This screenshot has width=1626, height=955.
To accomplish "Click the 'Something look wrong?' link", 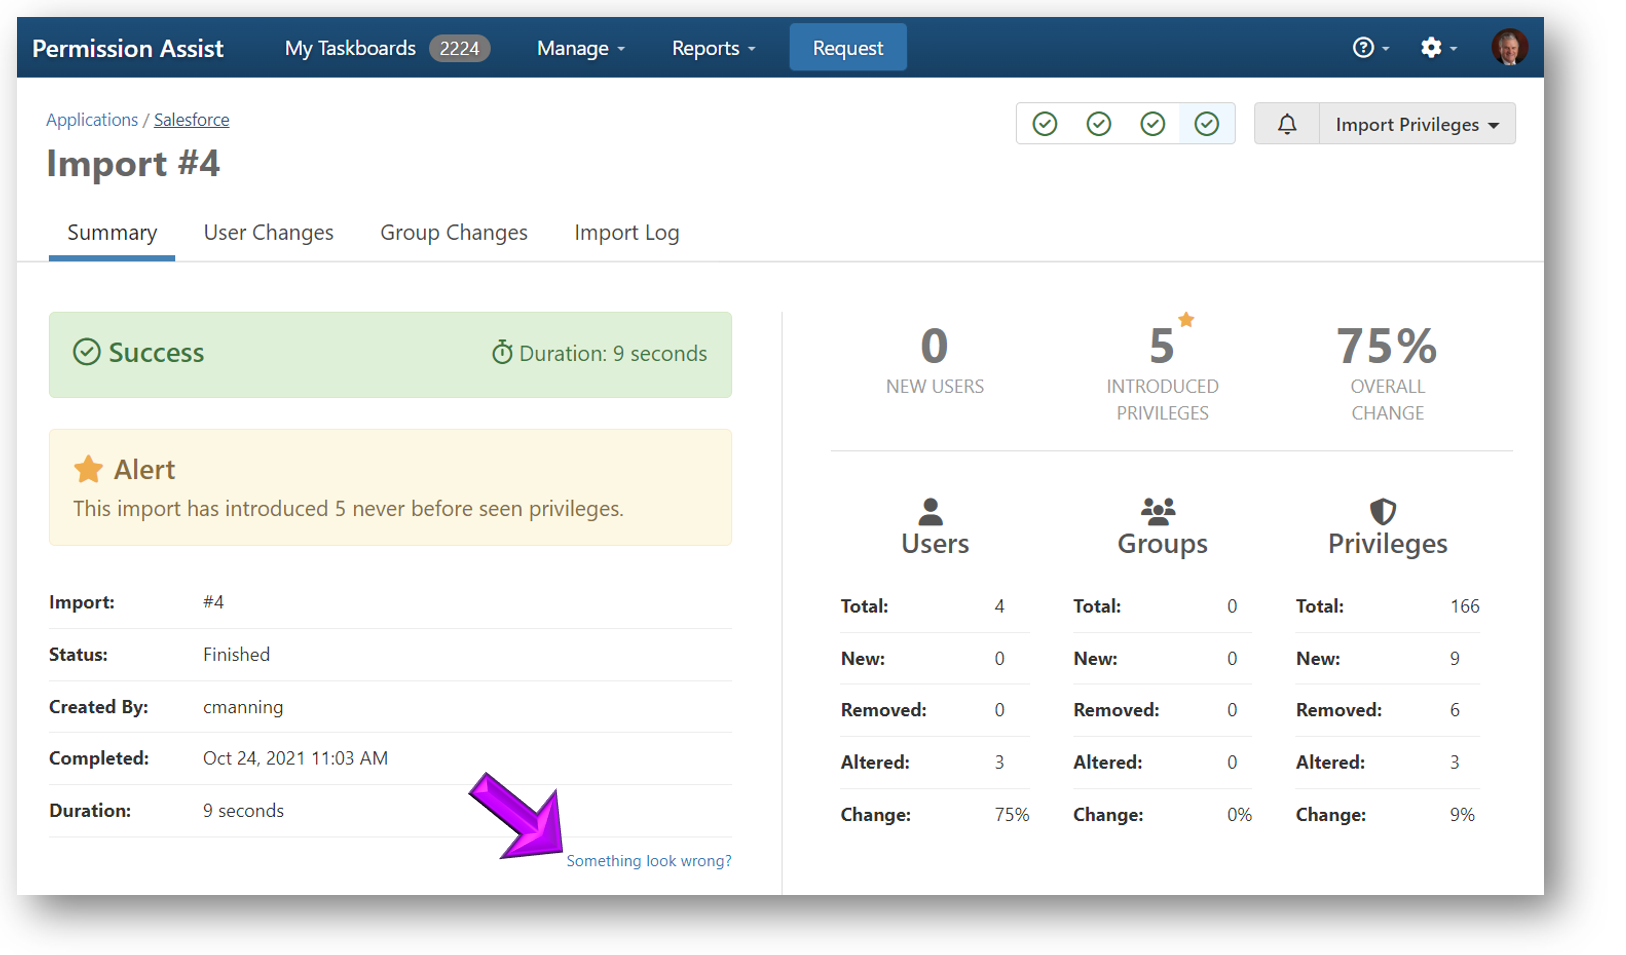I will (x=648, y=861).
